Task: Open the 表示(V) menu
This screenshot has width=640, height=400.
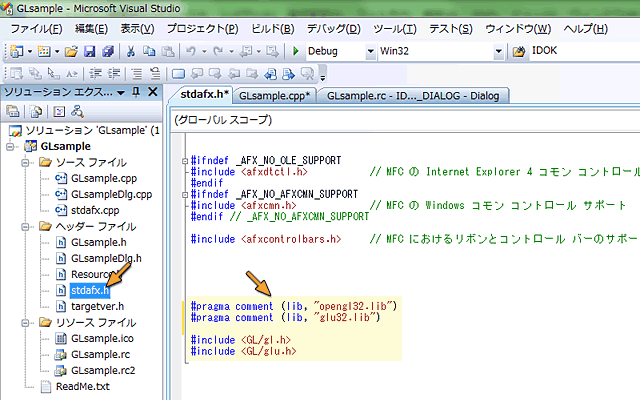Action: coord(137,29)
